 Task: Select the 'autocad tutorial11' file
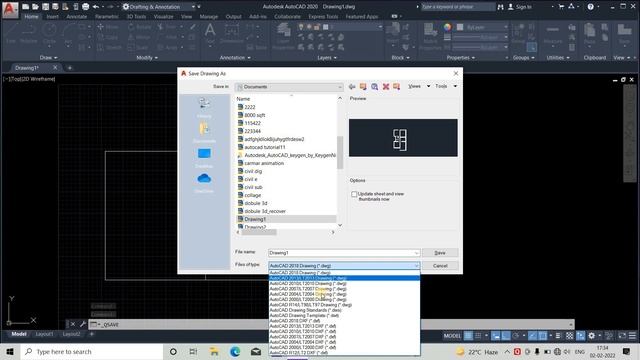[264, 147]
